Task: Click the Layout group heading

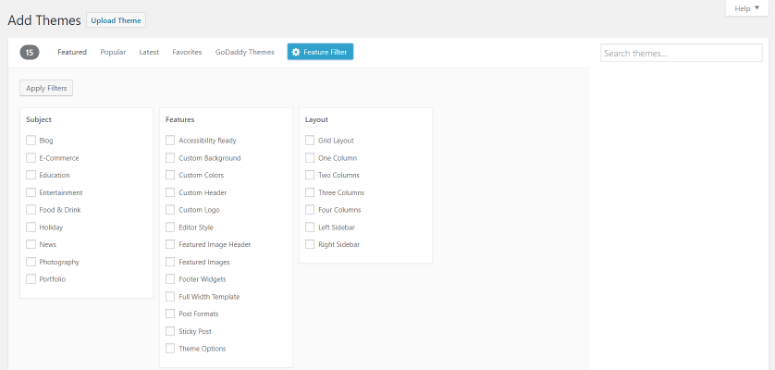Action: [x=317, y=120]
